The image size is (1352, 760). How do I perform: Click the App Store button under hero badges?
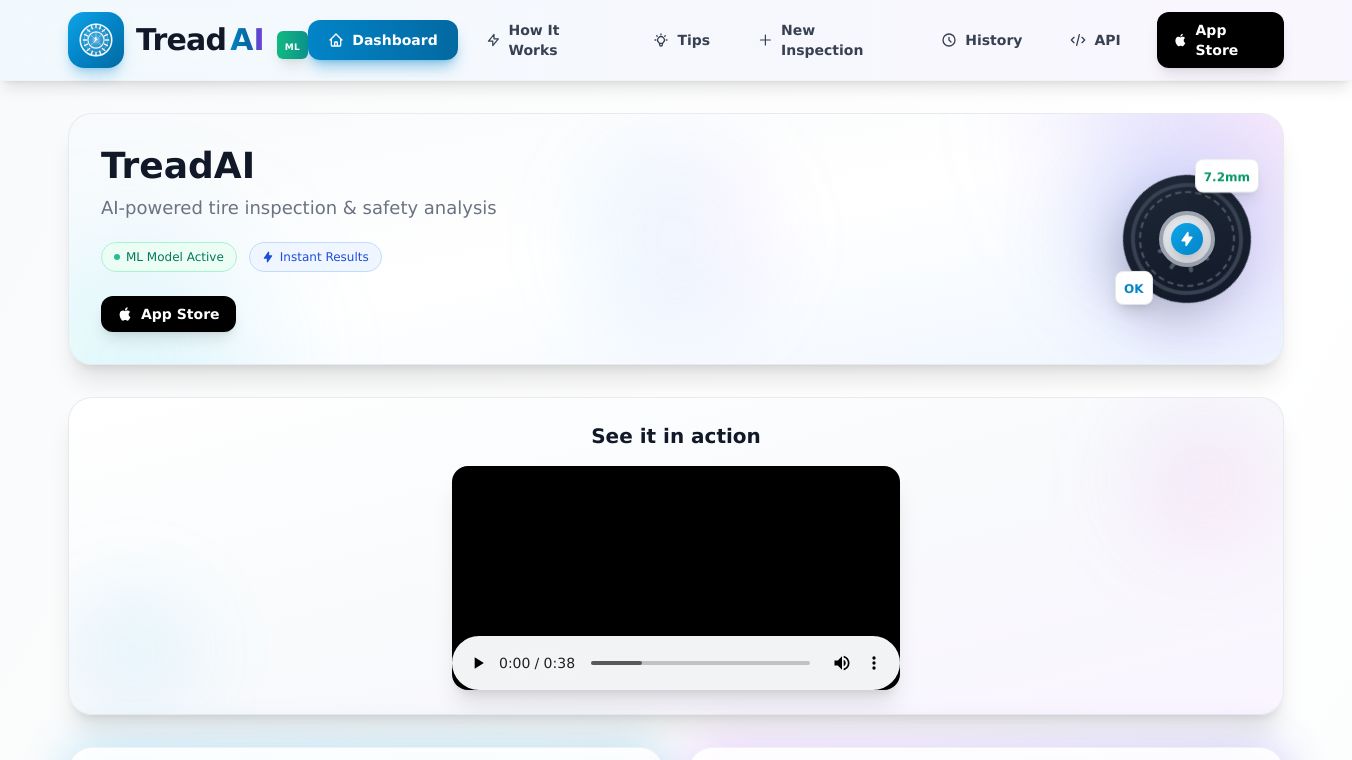point(168,314)
